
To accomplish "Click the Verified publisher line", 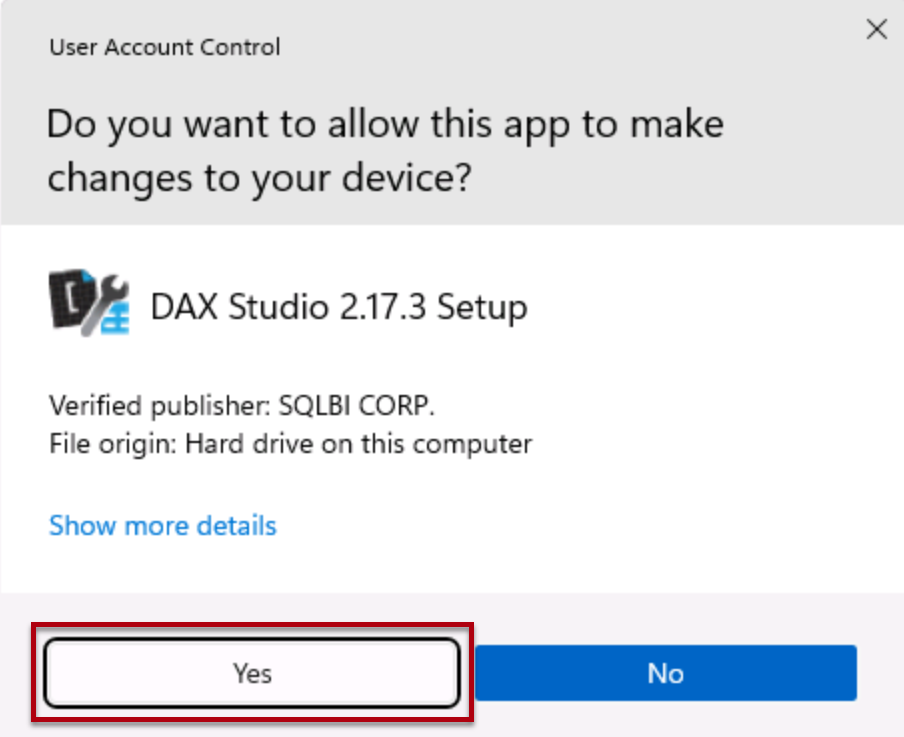I will (x=242, y=405).
